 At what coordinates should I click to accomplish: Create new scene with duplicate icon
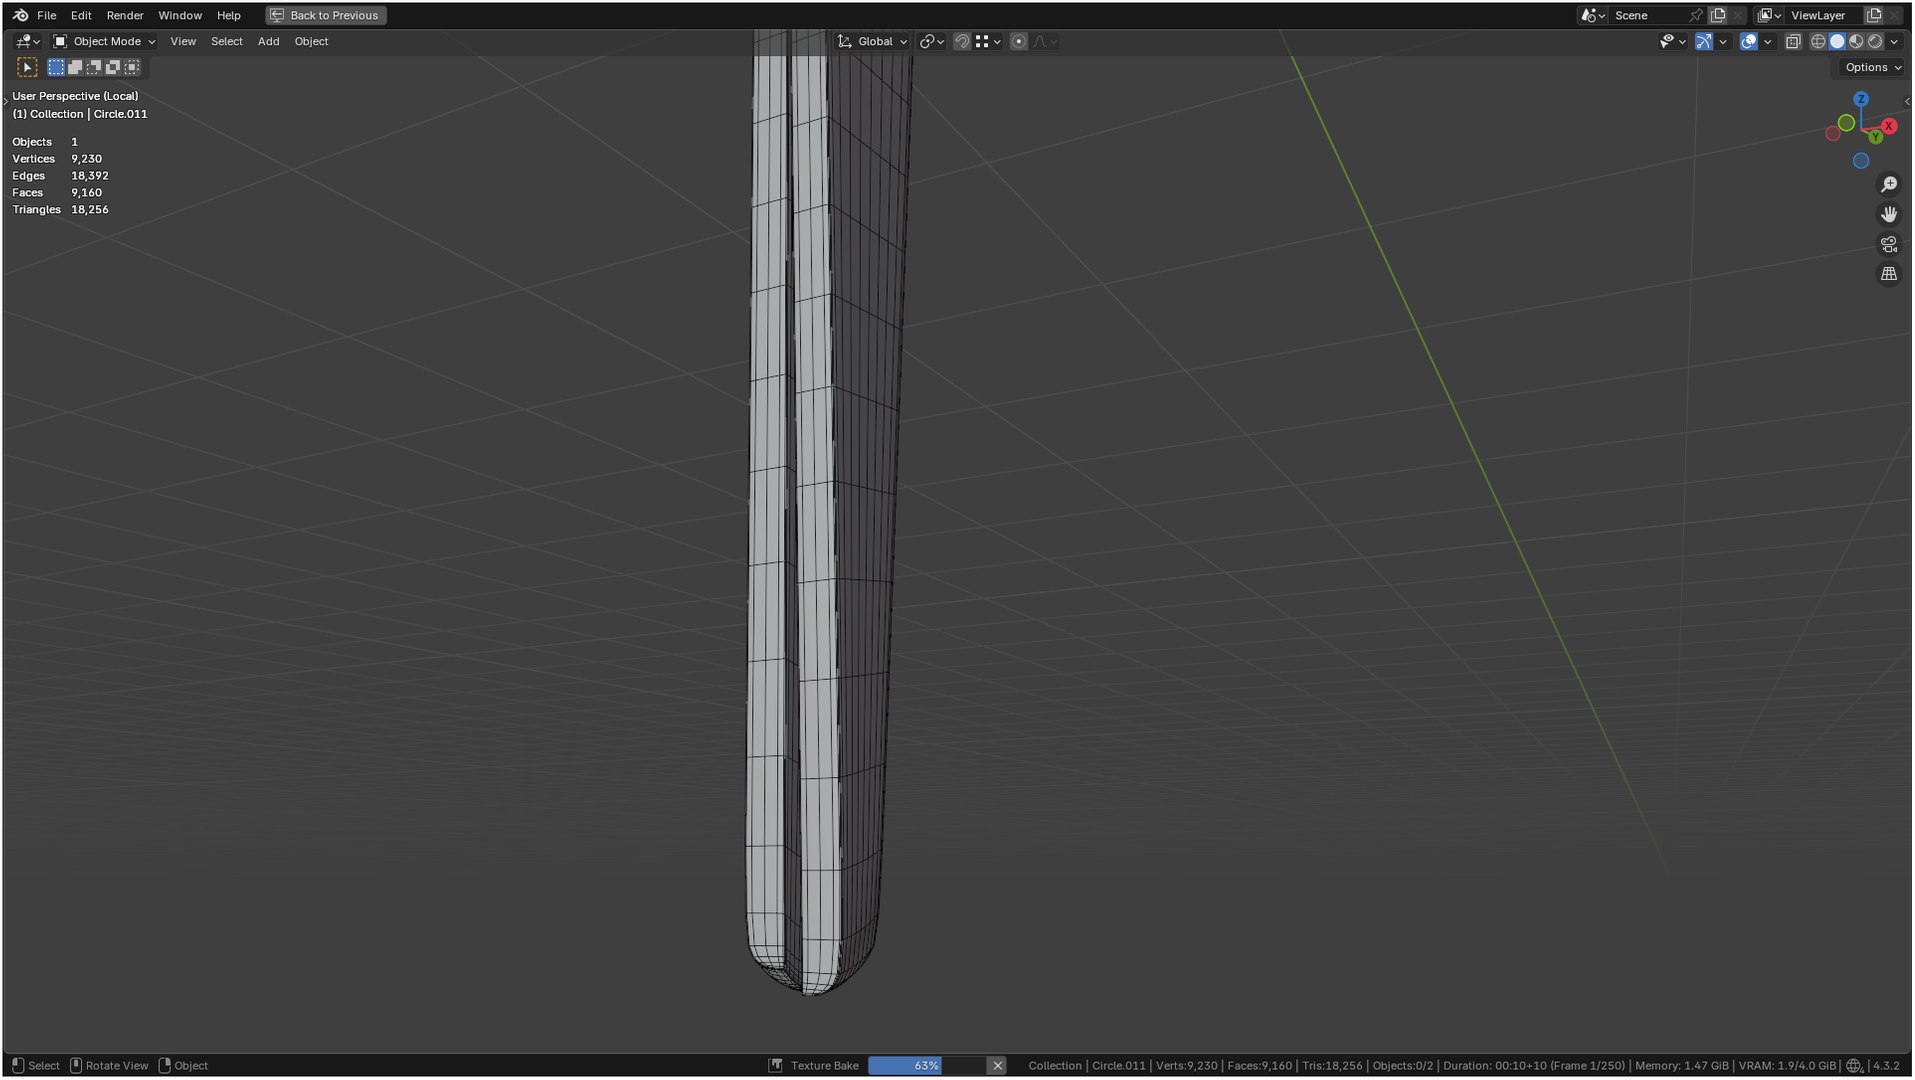coord(1718,15)
